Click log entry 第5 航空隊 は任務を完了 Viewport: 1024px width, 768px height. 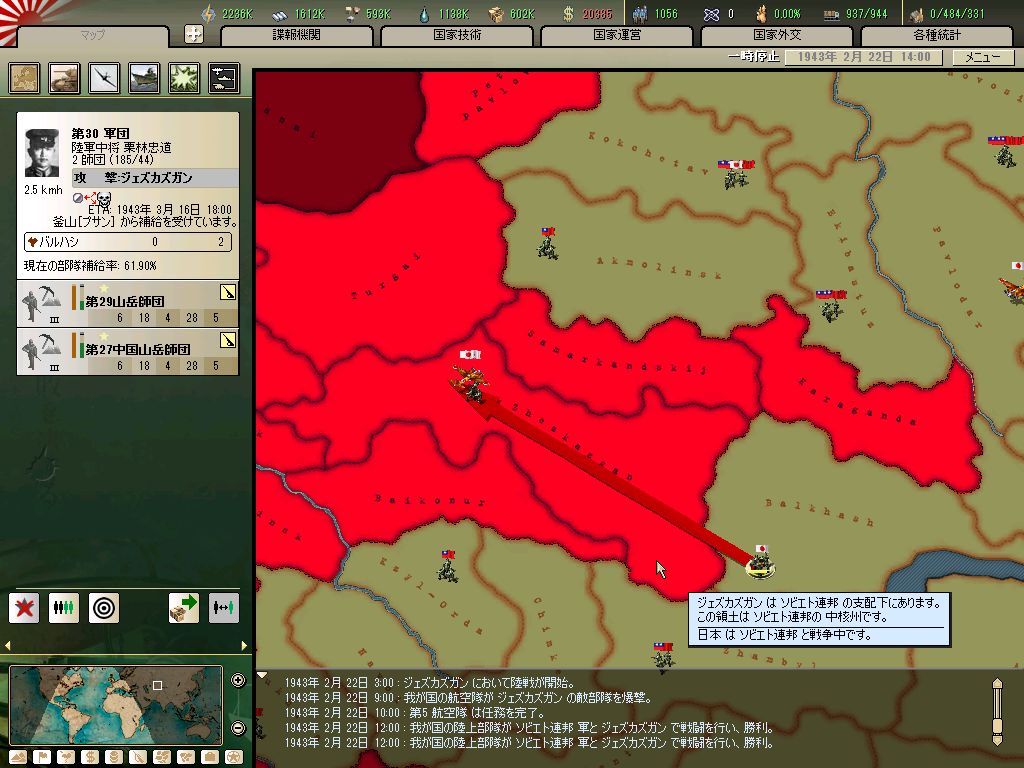pos(415,712)
